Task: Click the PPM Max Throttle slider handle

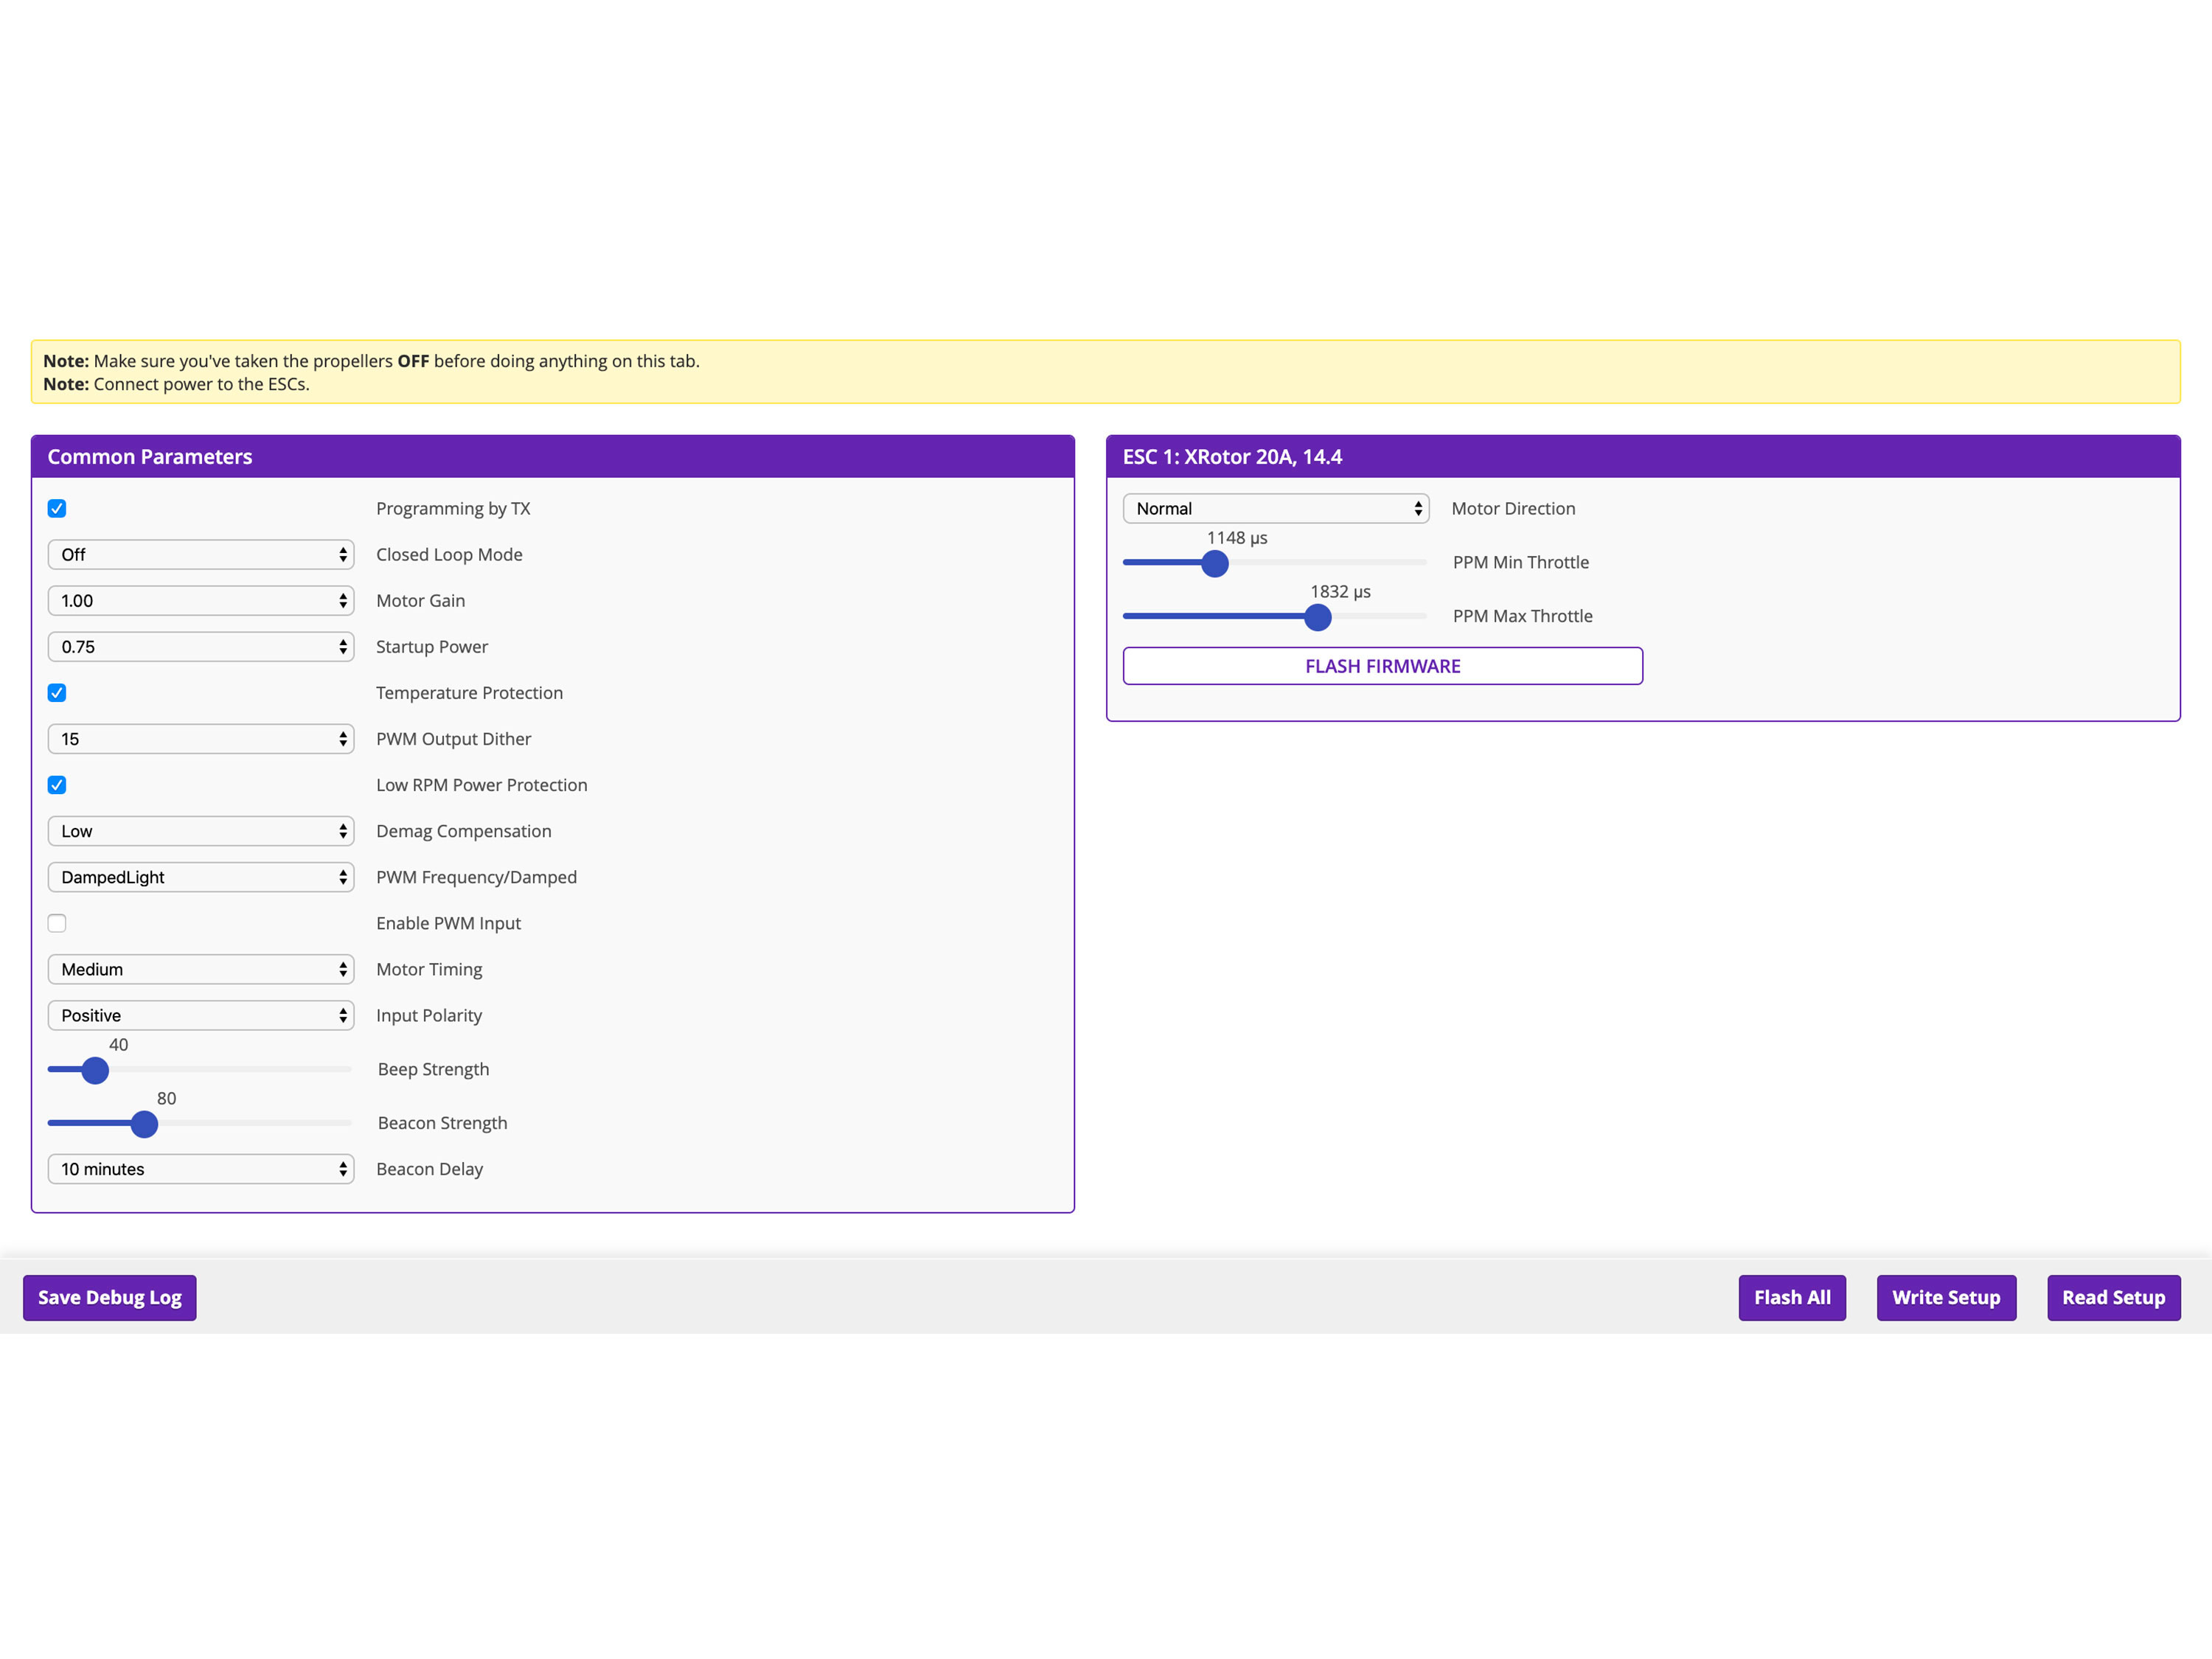Action: (1318, 617)
